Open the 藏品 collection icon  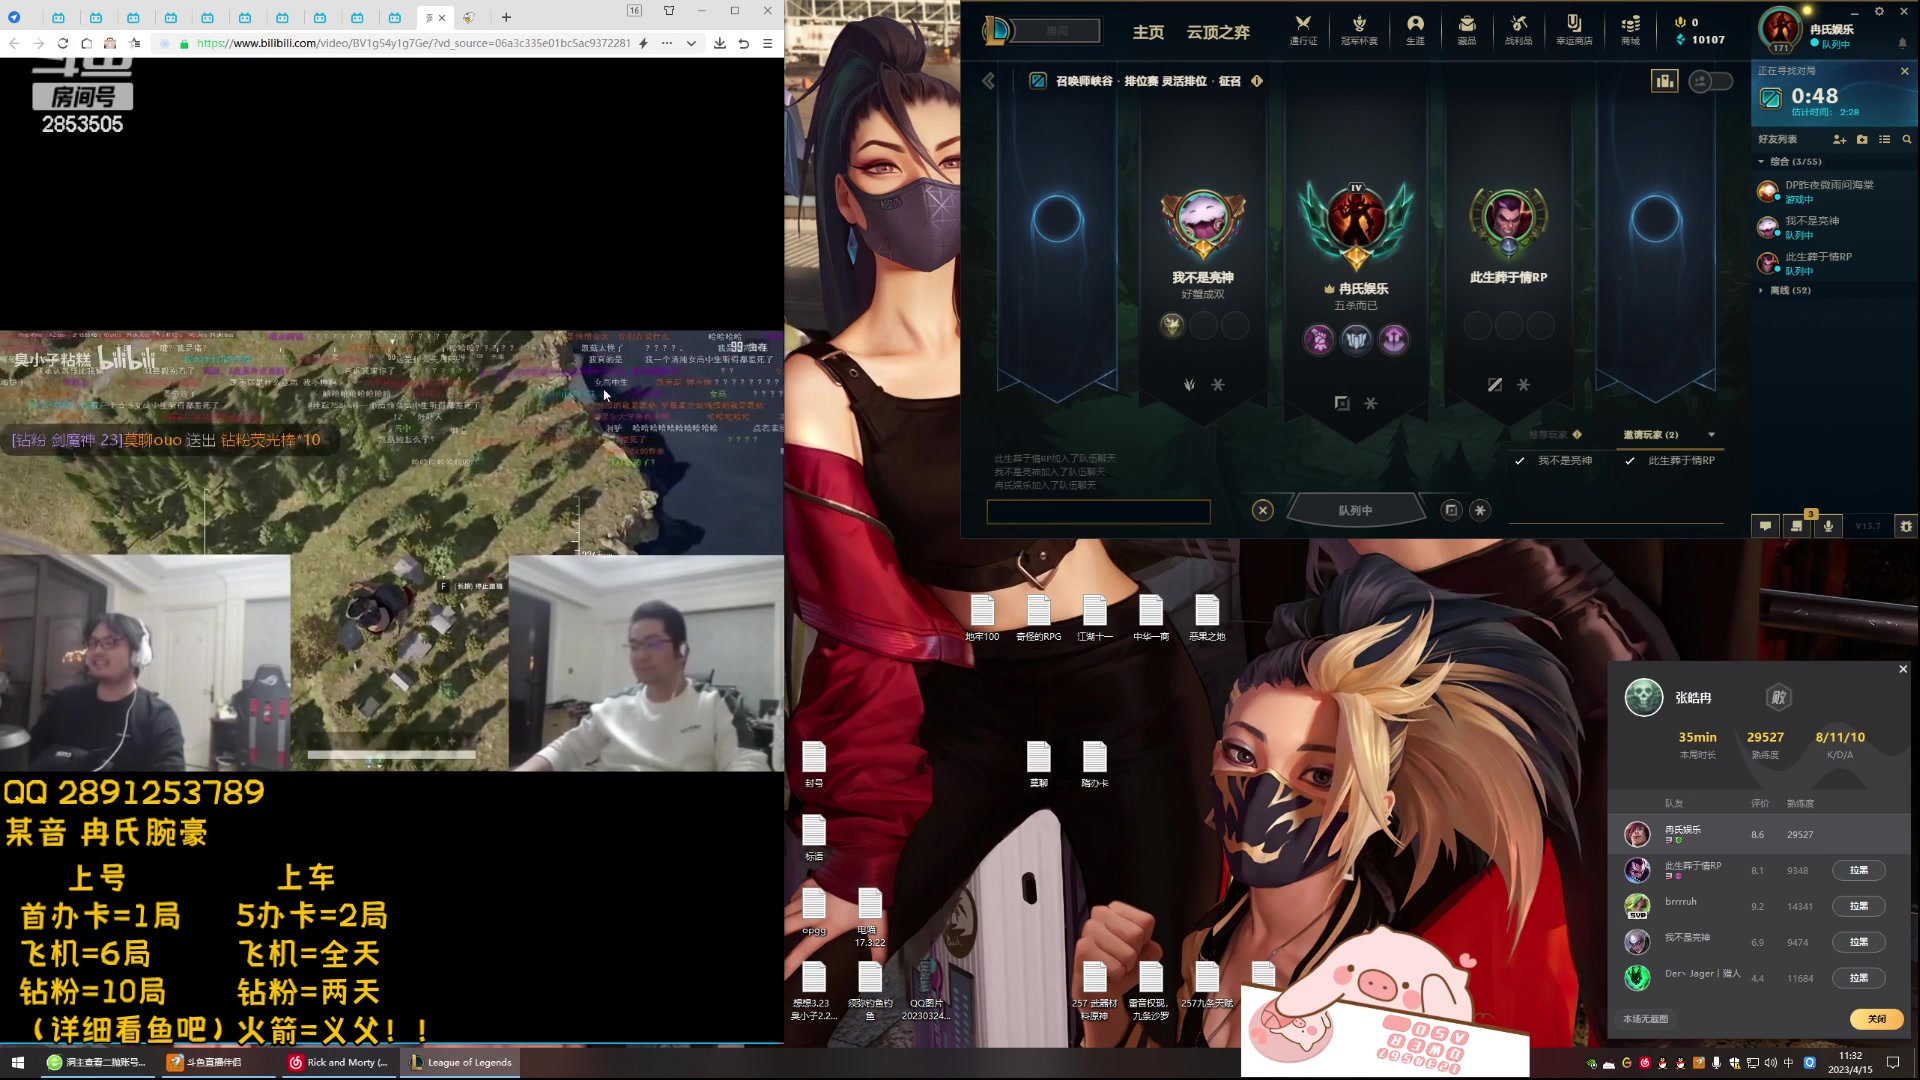click(x=1467, y=30)
